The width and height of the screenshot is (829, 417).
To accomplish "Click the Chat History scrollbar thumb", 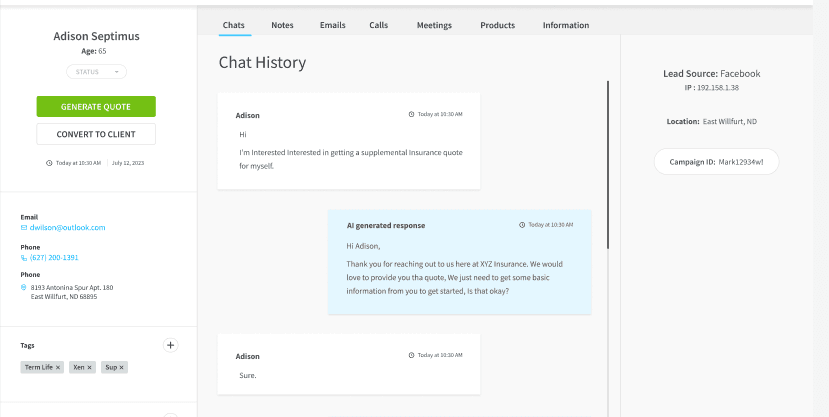I will point(608,164).
